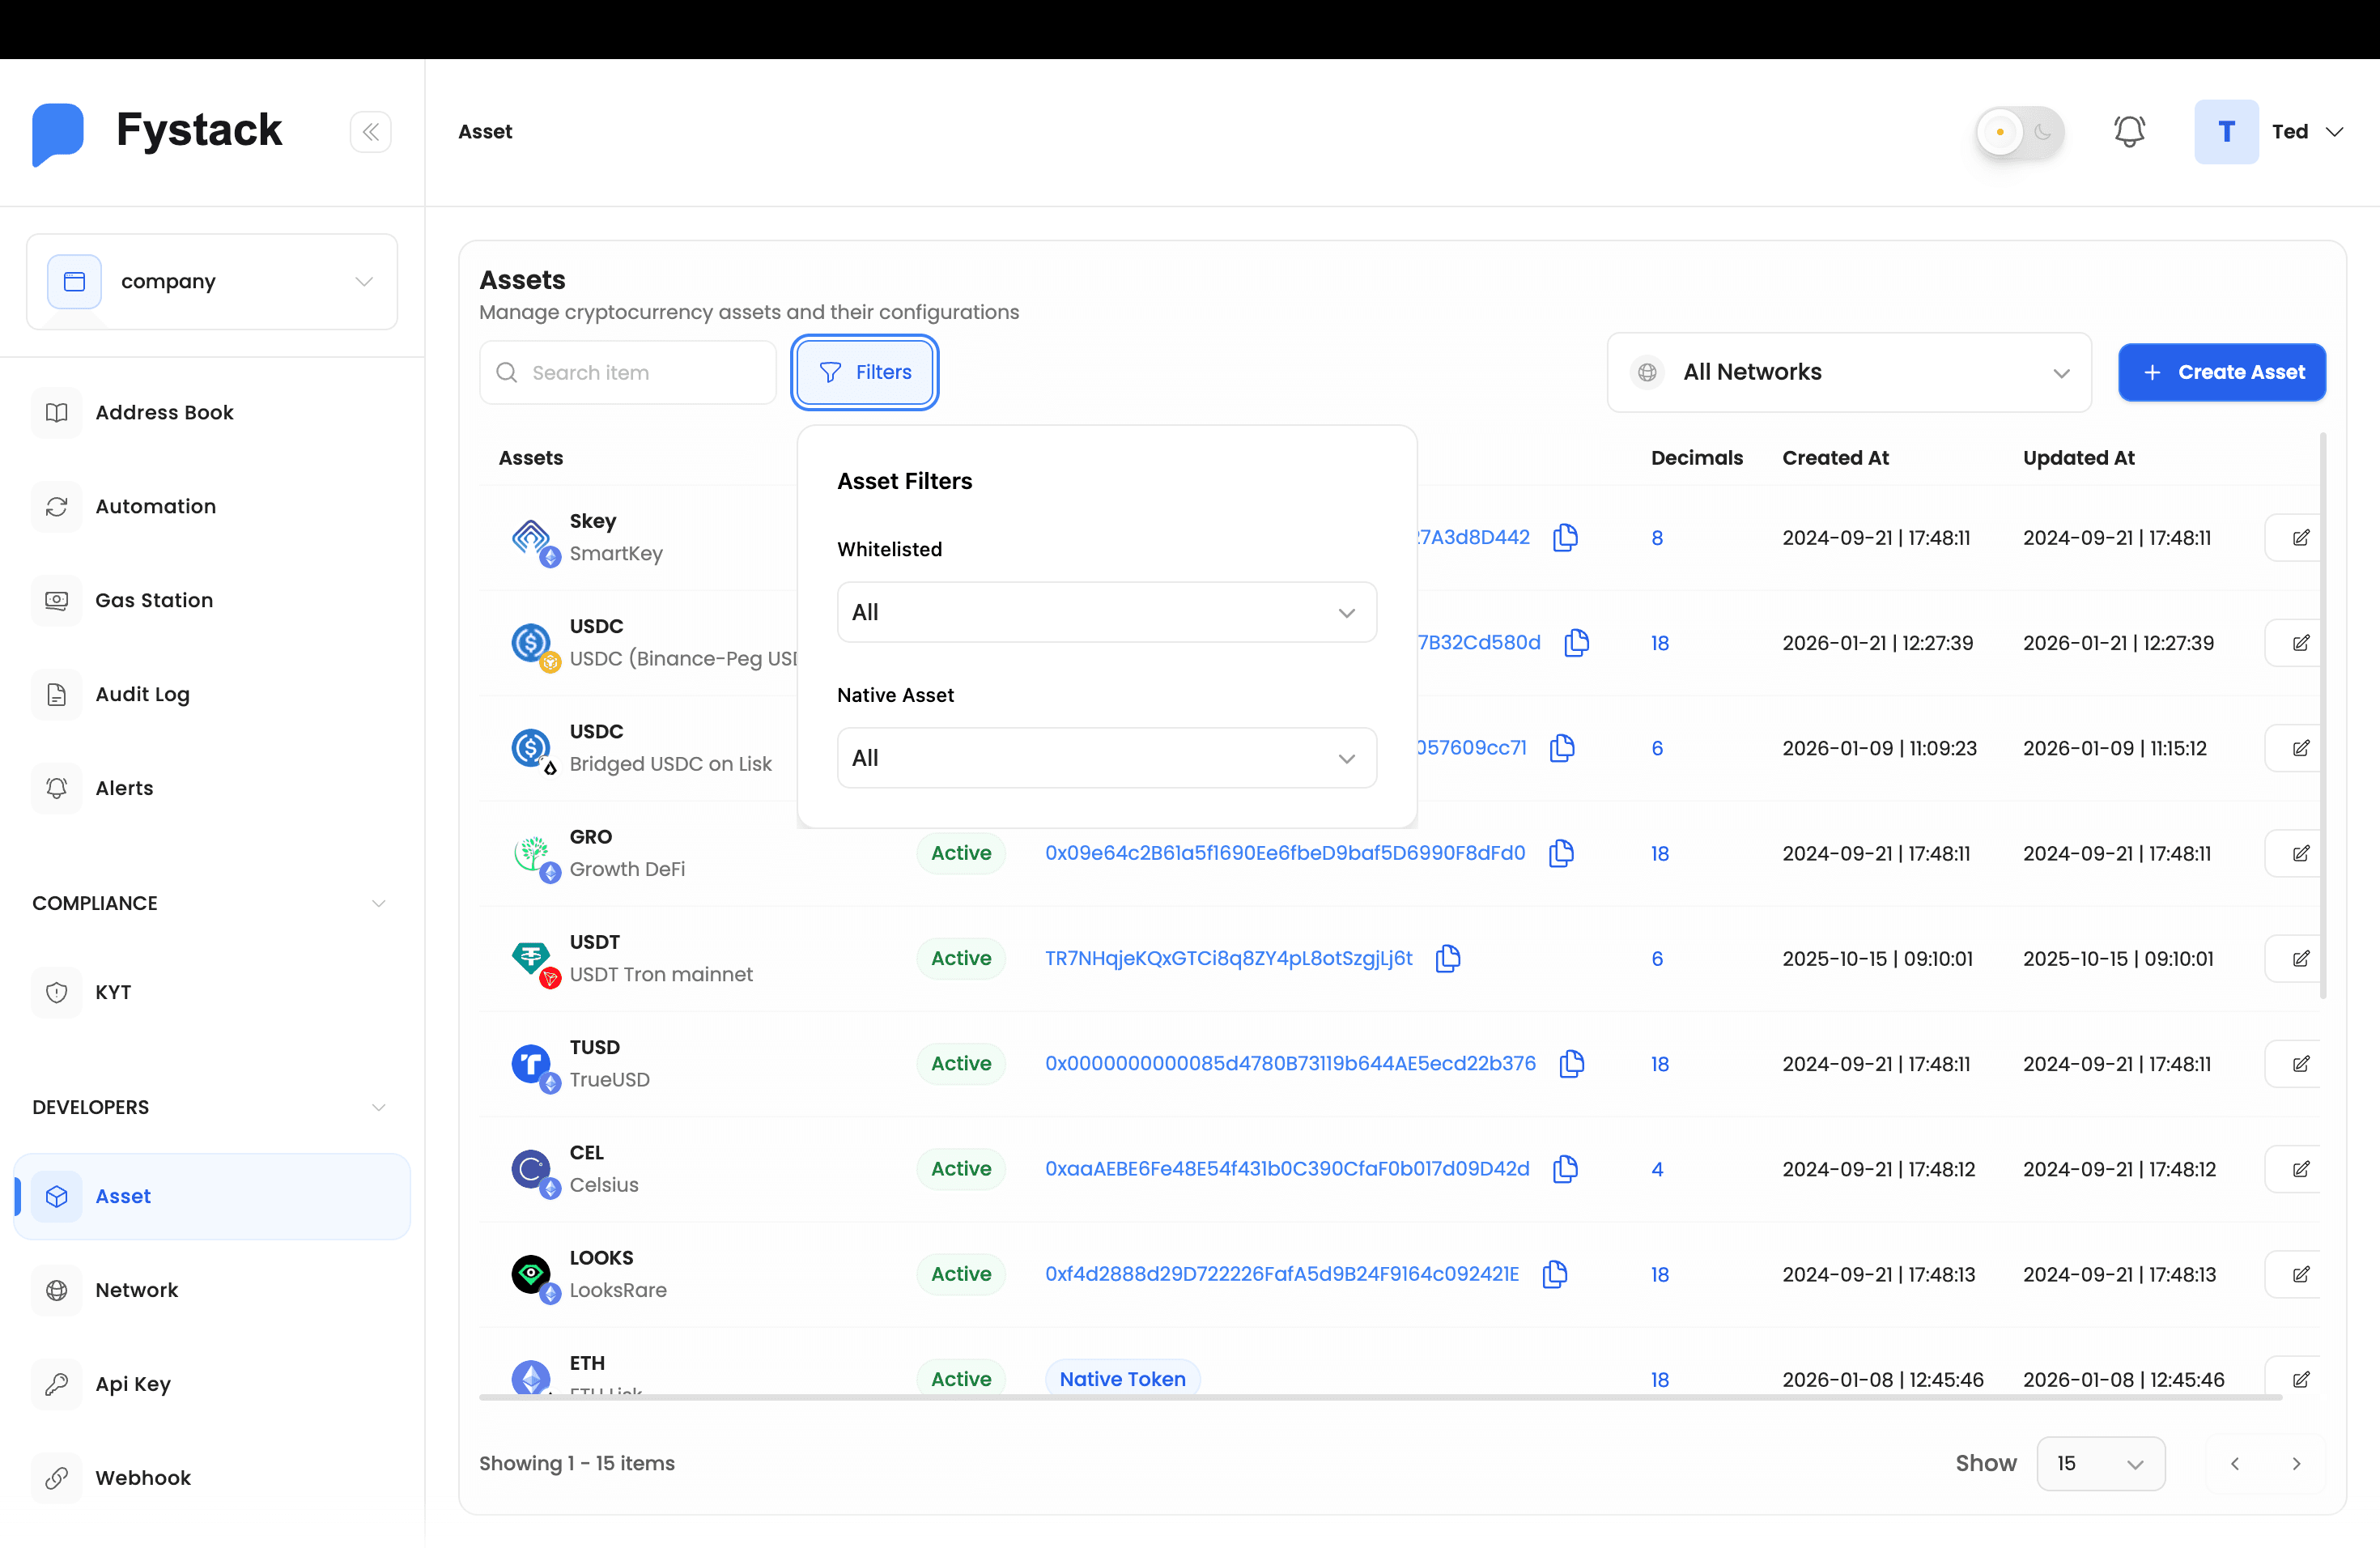This screenshot has width=2380, height=1548.
Task: Copy the LOOKS contract address
Action: point(1555,1274)
